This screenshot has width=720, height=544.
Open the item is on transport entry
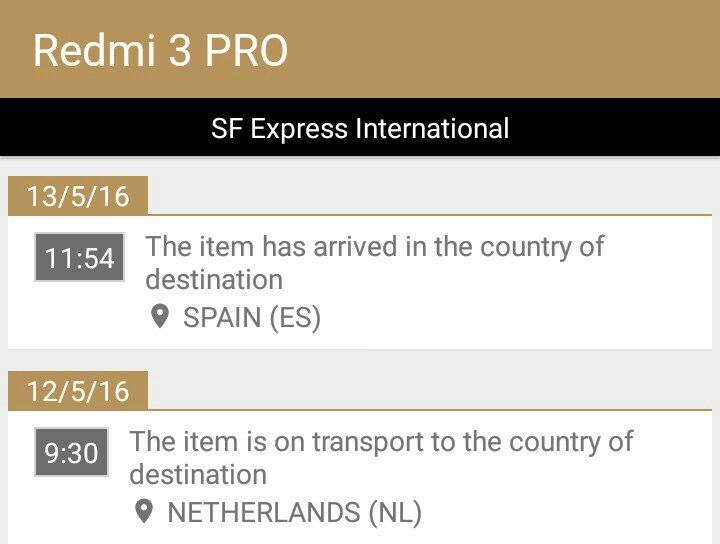coord(381,458)
